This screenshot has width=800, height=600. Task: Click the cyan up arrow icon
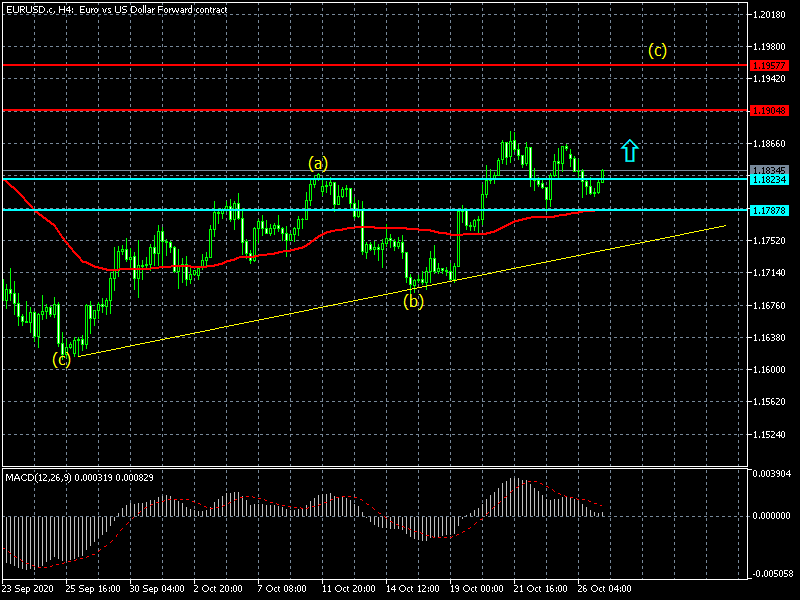(x=629, y=150)
